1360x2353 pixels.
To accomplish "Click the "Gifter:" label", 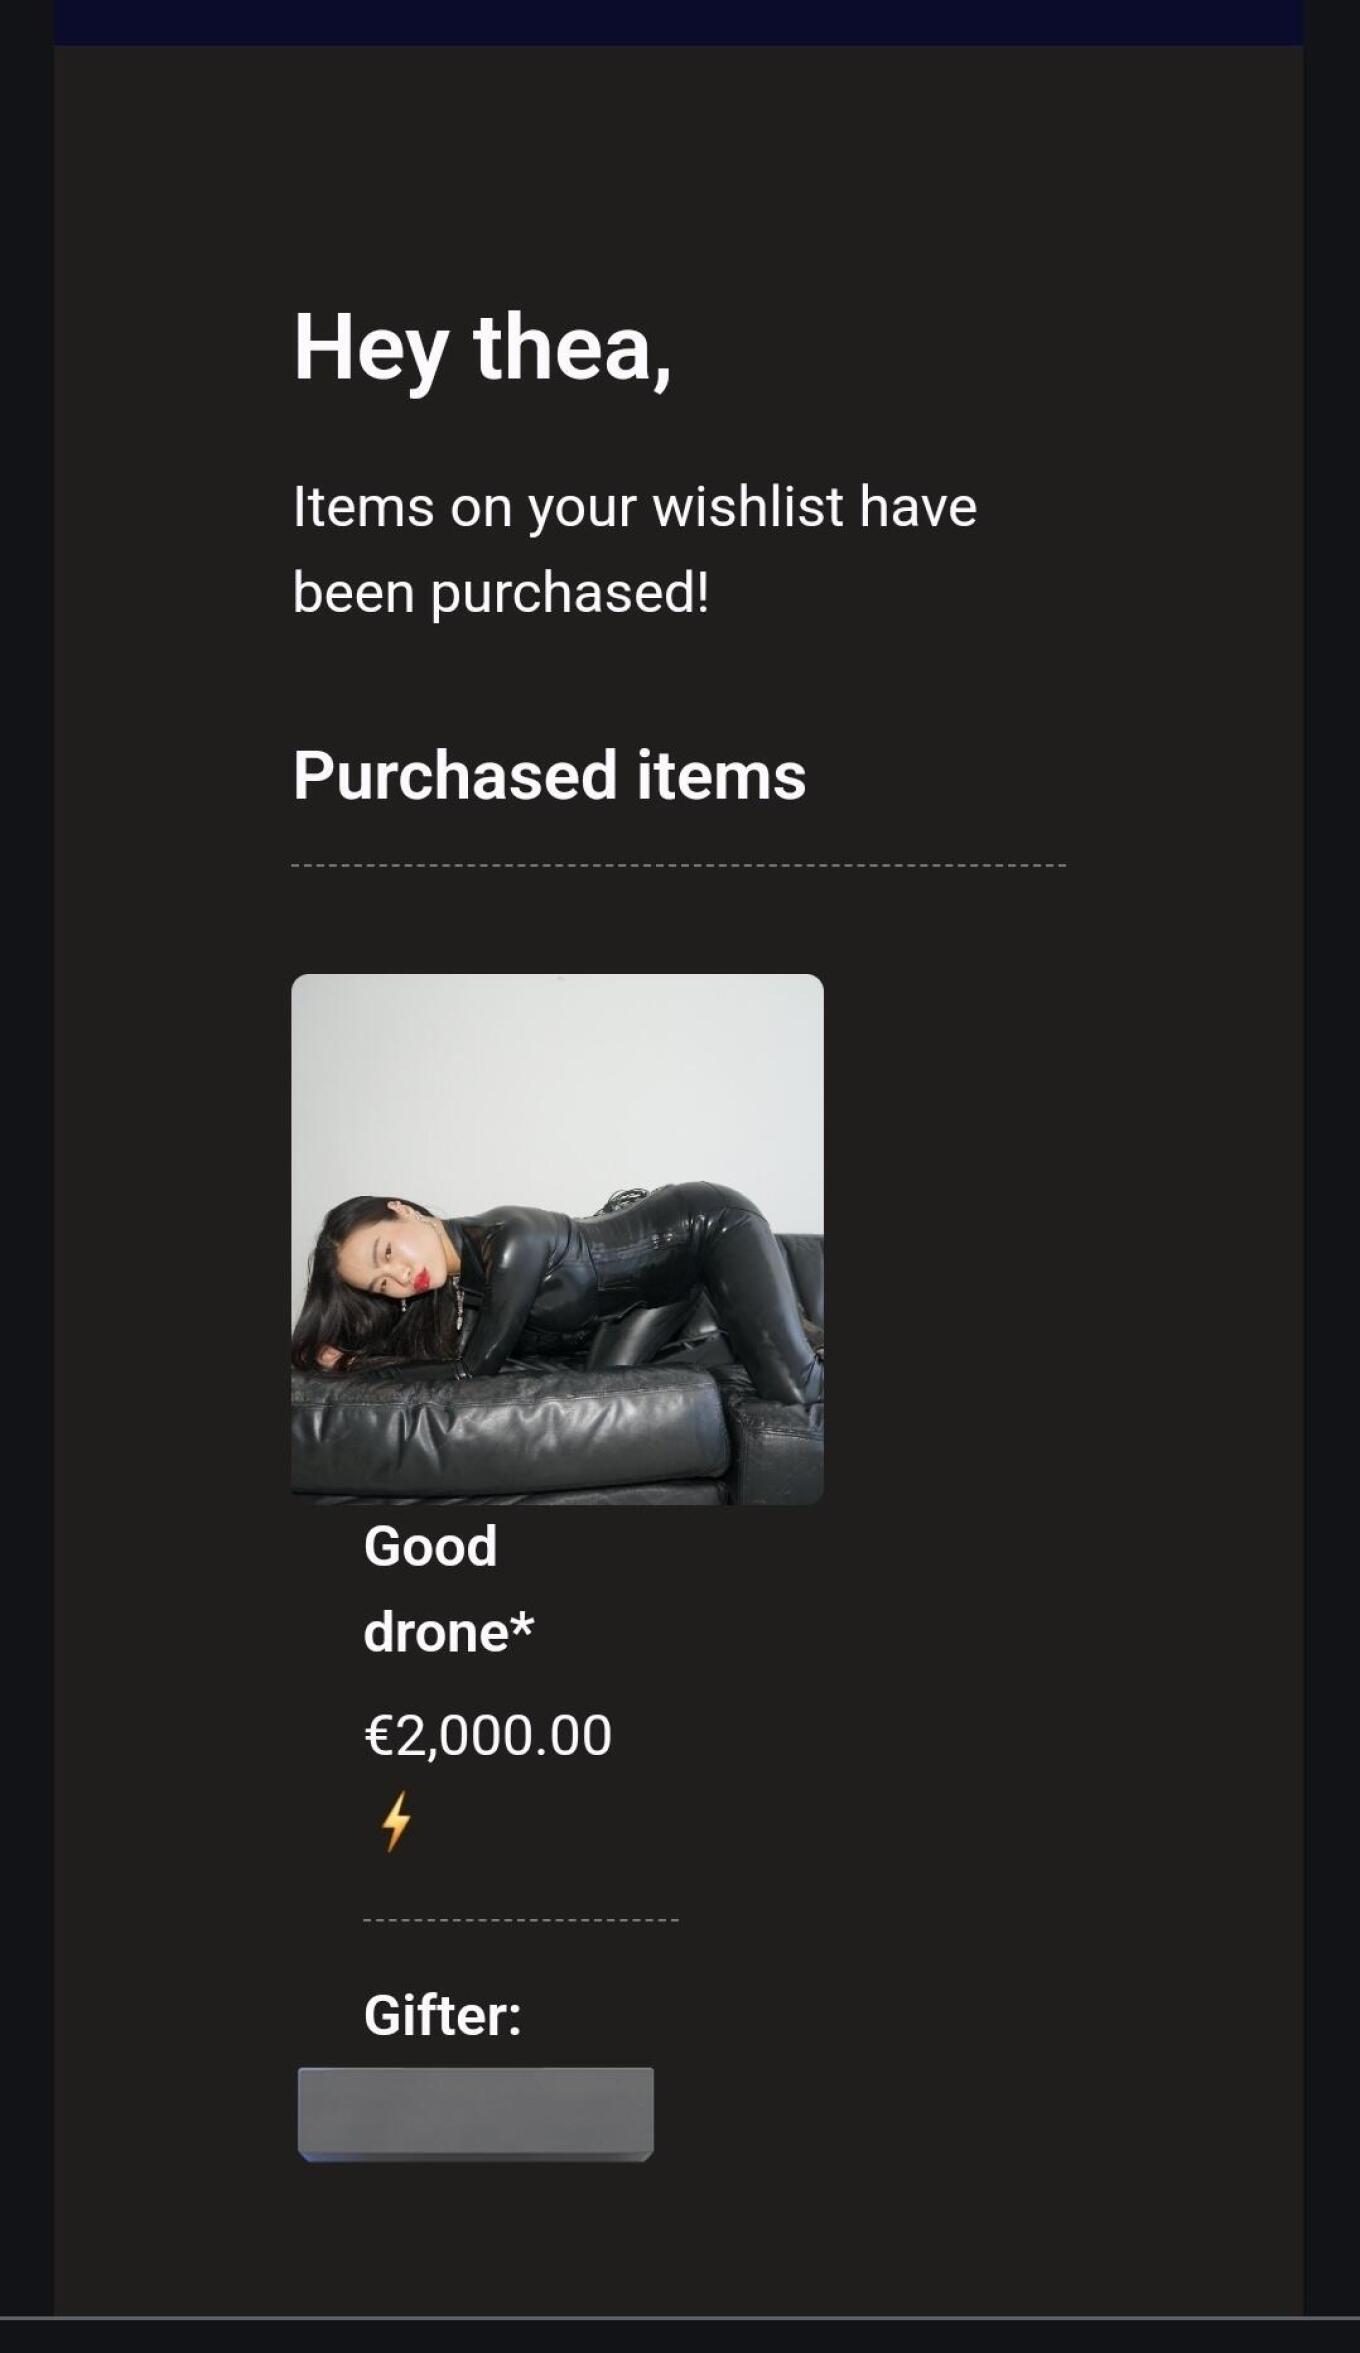I will tap(442, 2015).
